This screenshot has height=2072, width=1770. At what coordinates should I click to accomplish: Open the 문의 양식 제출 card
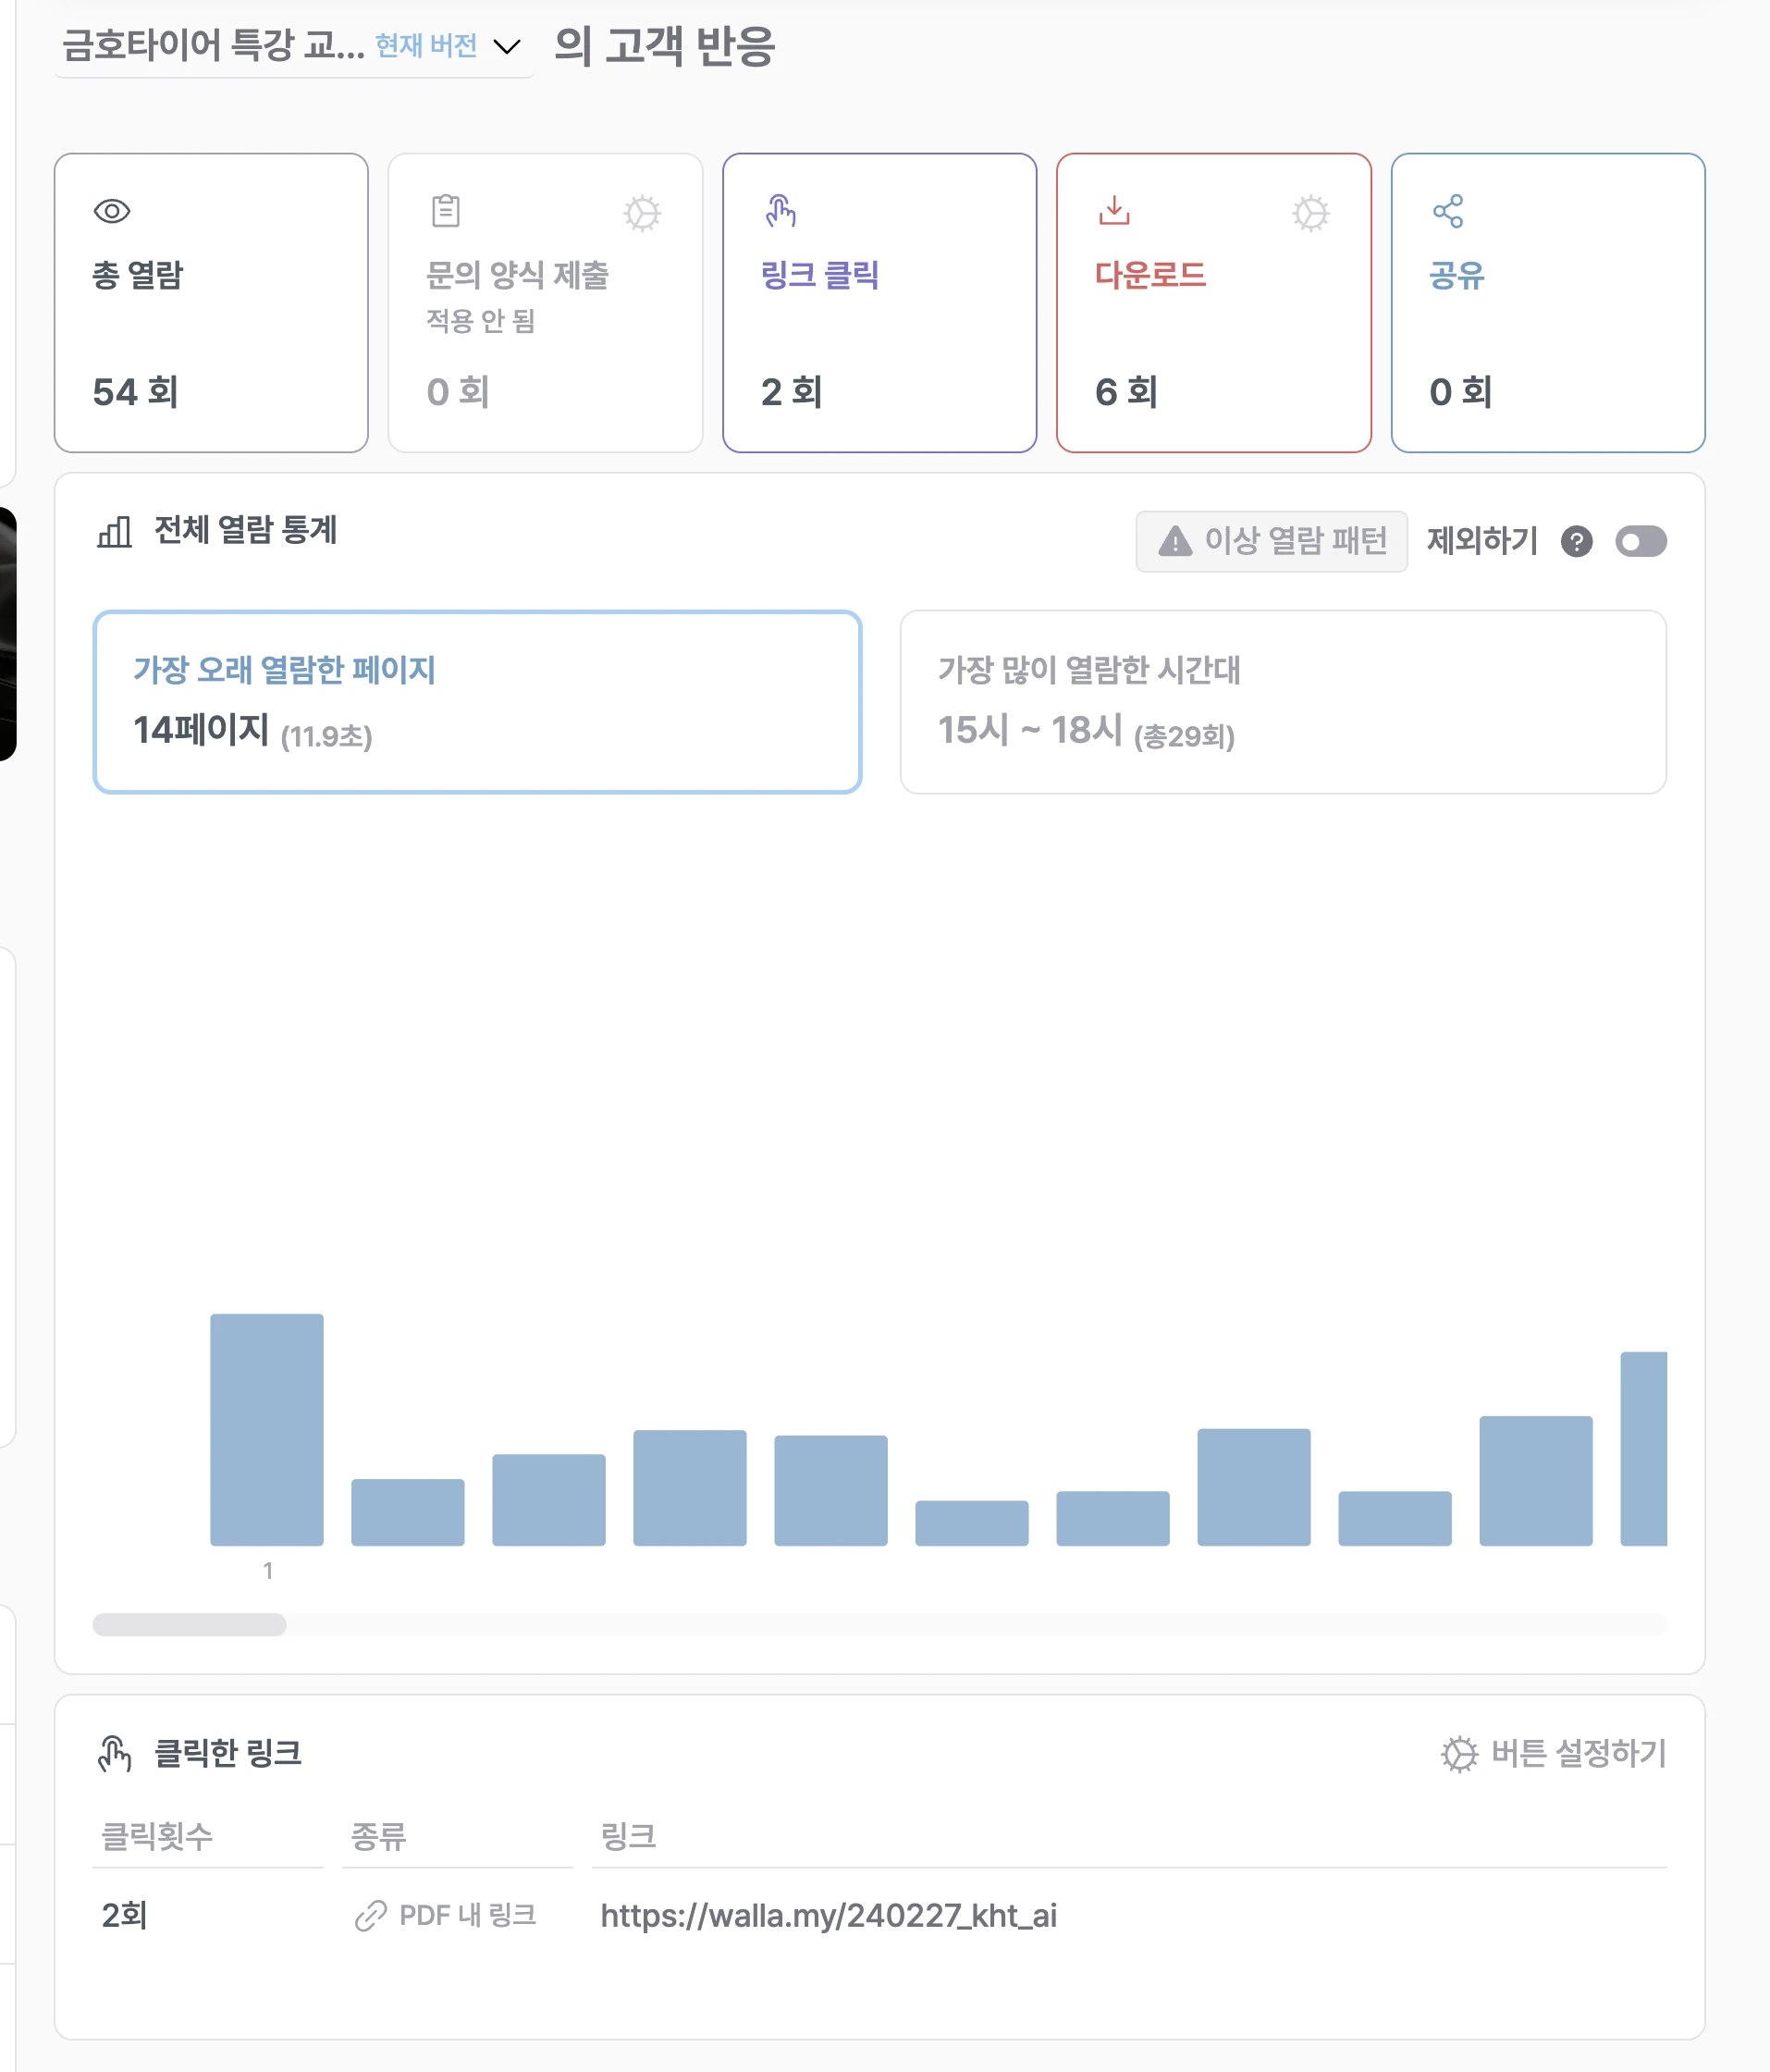click(x=545, y=302)
